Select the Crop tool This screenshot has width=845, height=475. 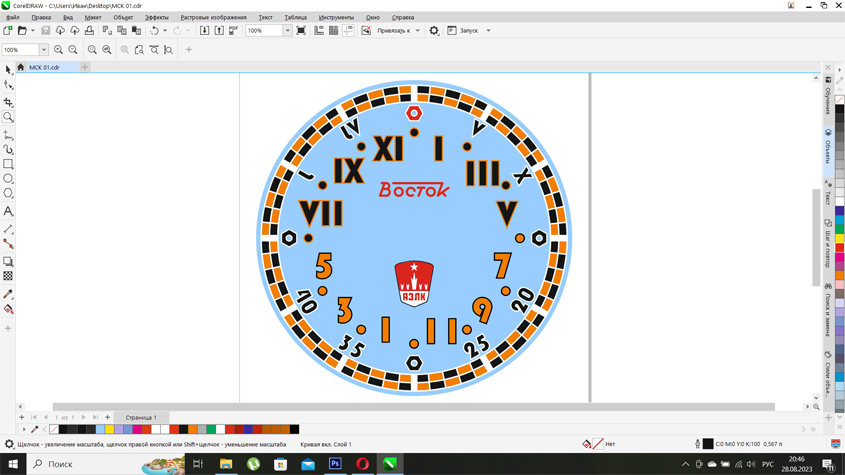pyautogui.click(x=8, y=102)
